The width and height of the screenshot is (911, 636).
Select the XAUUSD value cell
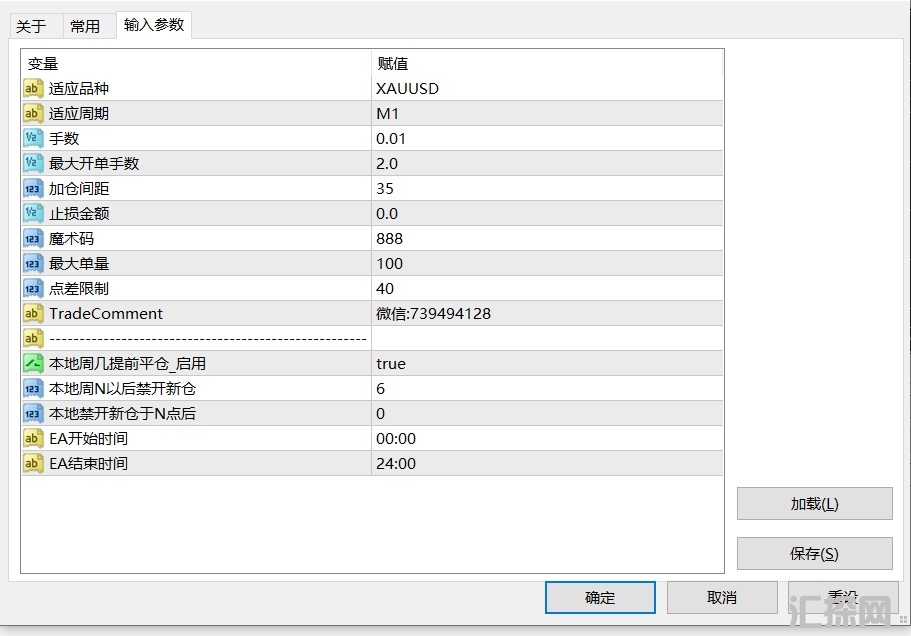(547, 88)
